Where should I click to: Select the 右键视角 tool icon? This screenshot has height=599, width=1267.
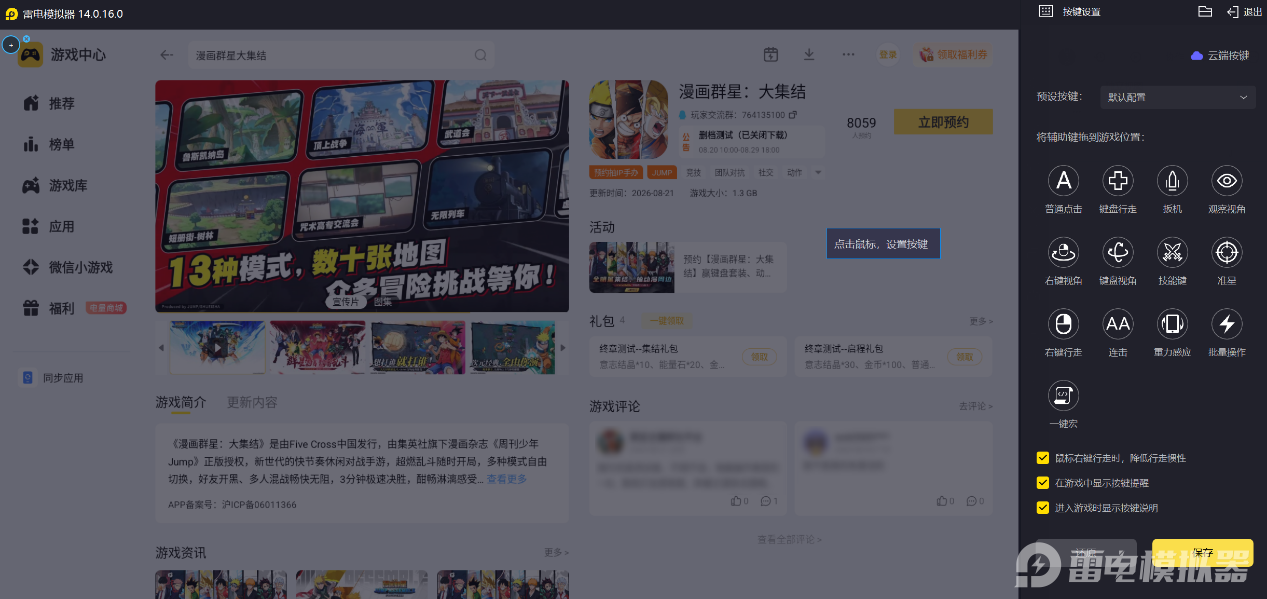click(x=1064, y=252)
